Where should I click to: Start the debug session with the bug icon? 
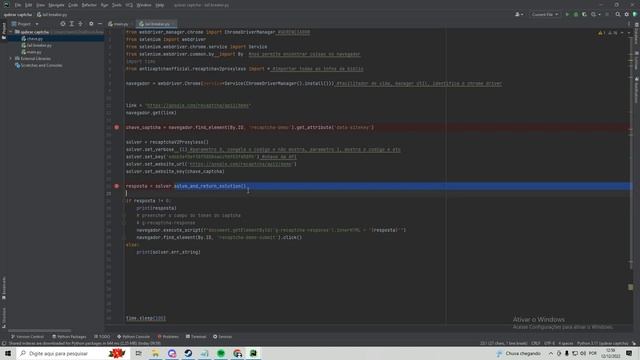click(x=576, y=14)
